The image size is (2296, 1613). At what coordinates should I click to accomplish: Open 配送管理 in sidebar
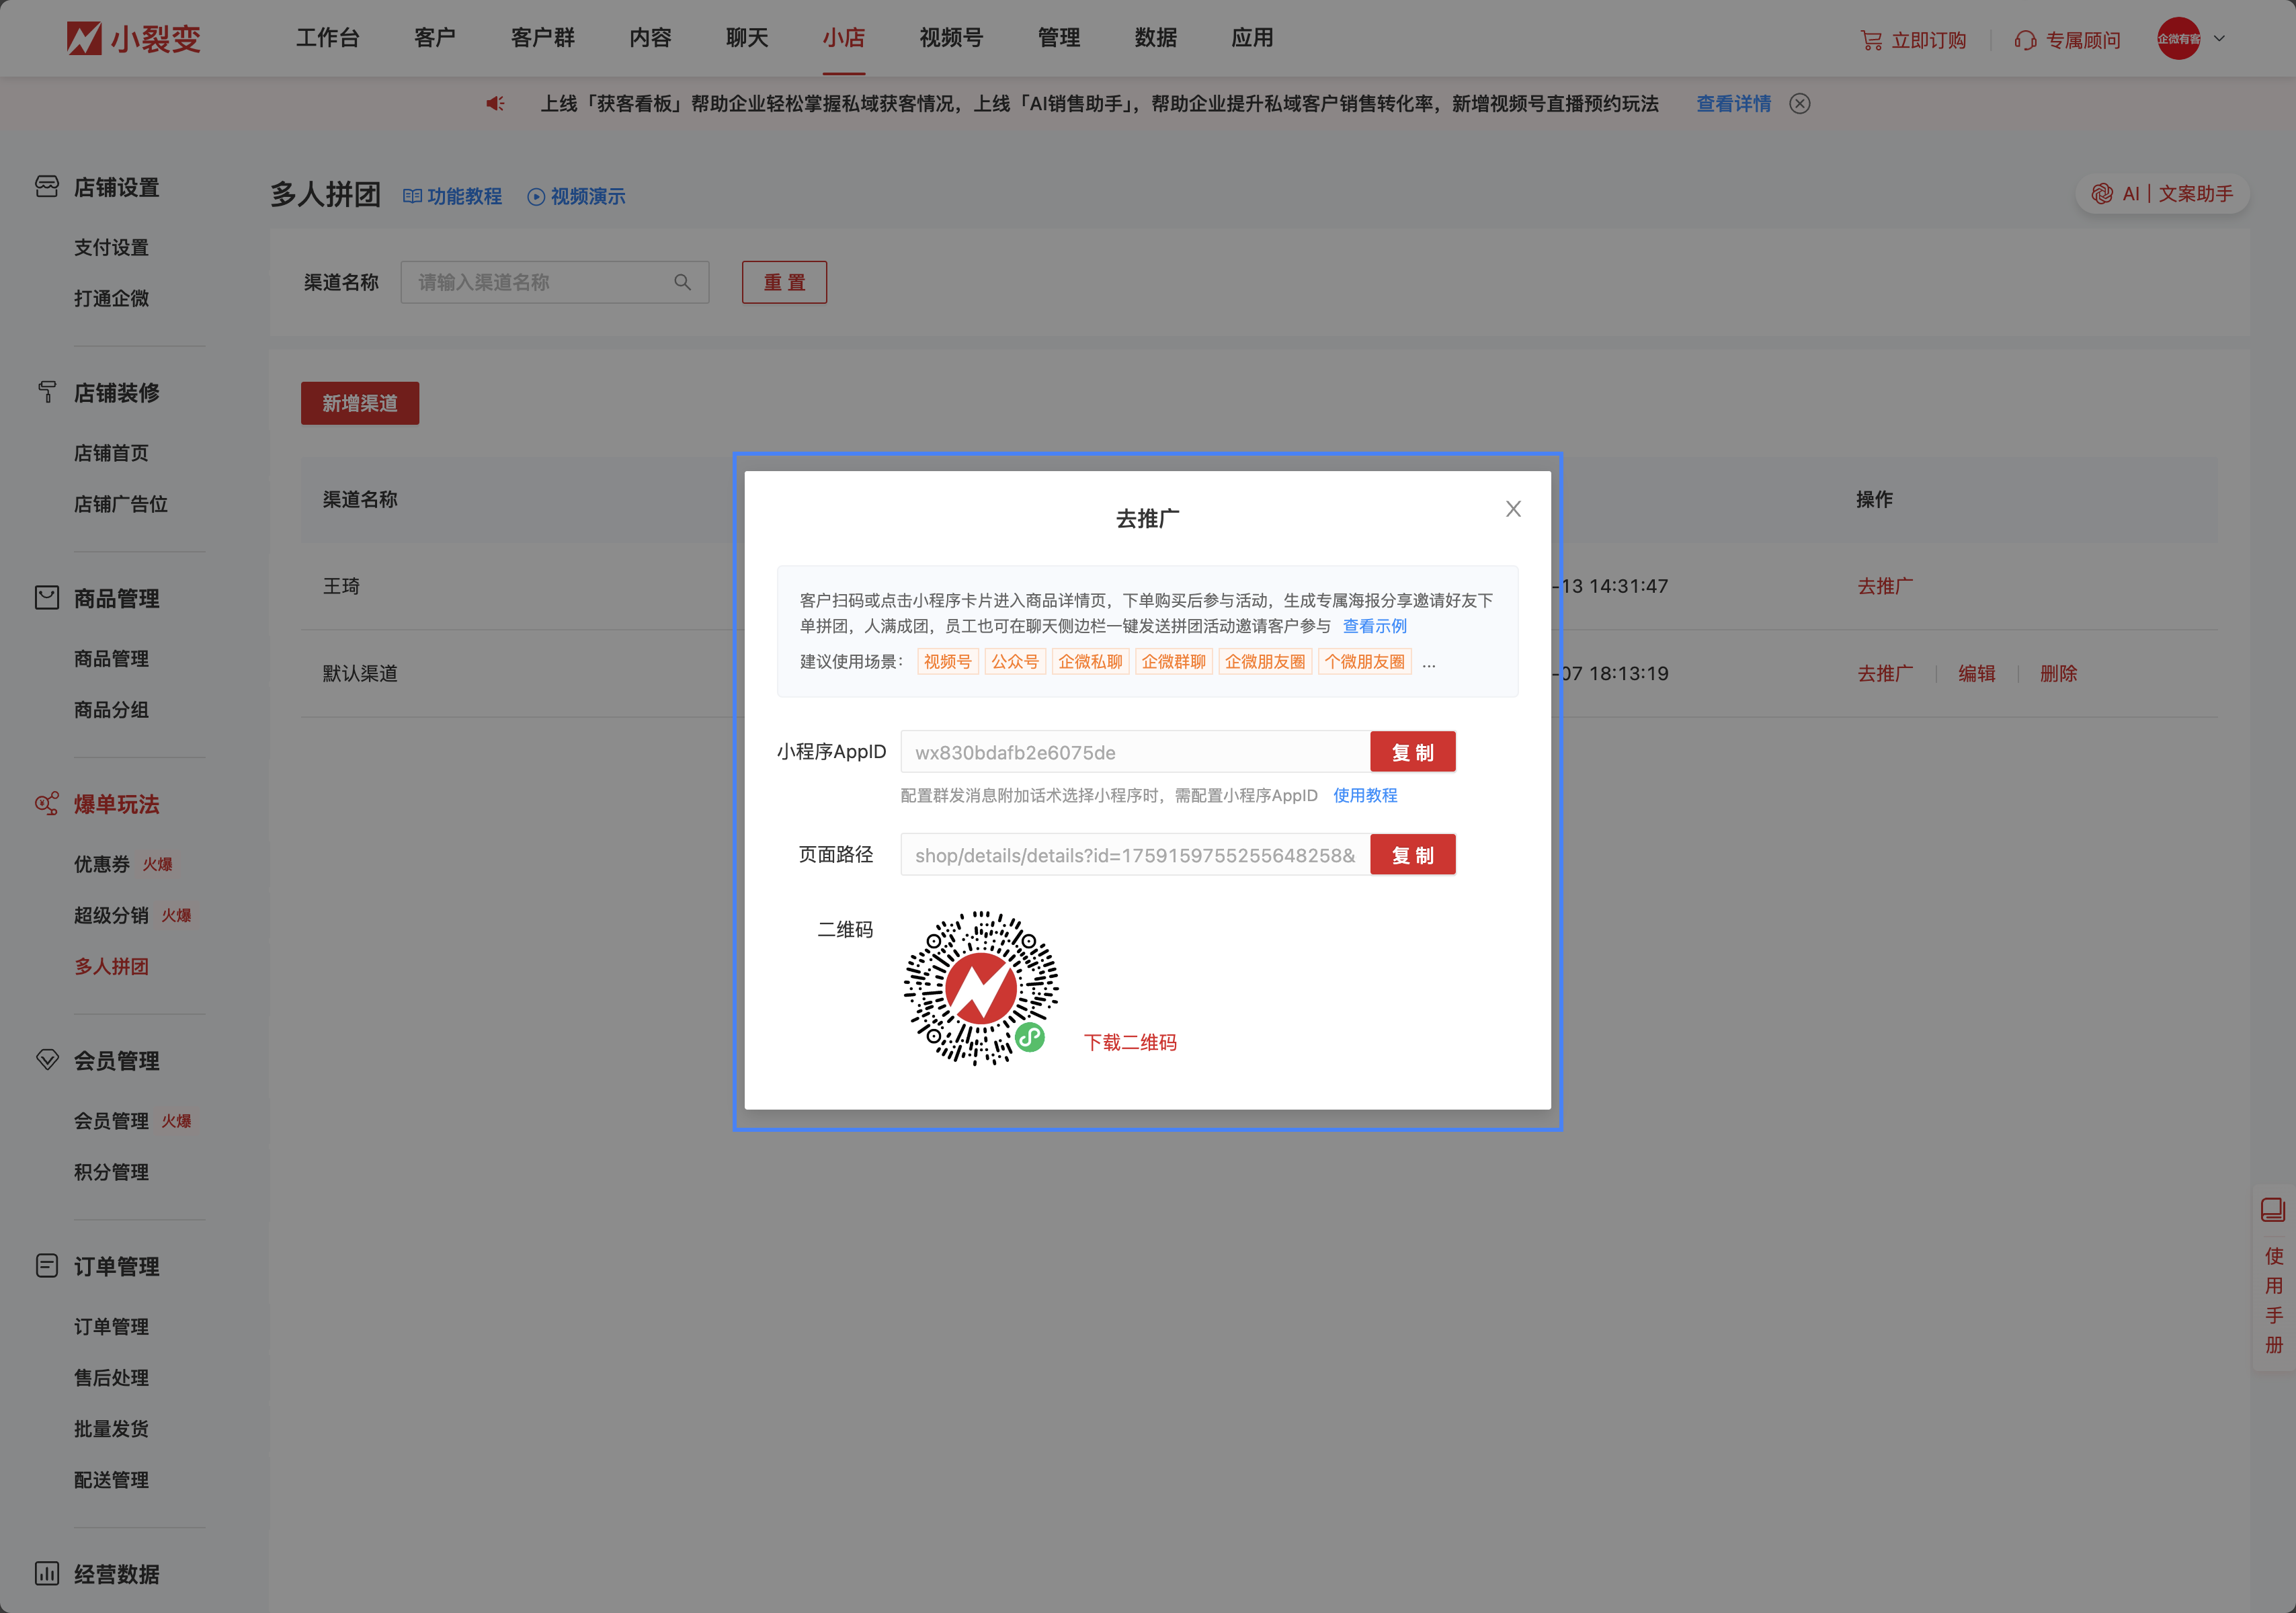click(x=111, y=1479)
